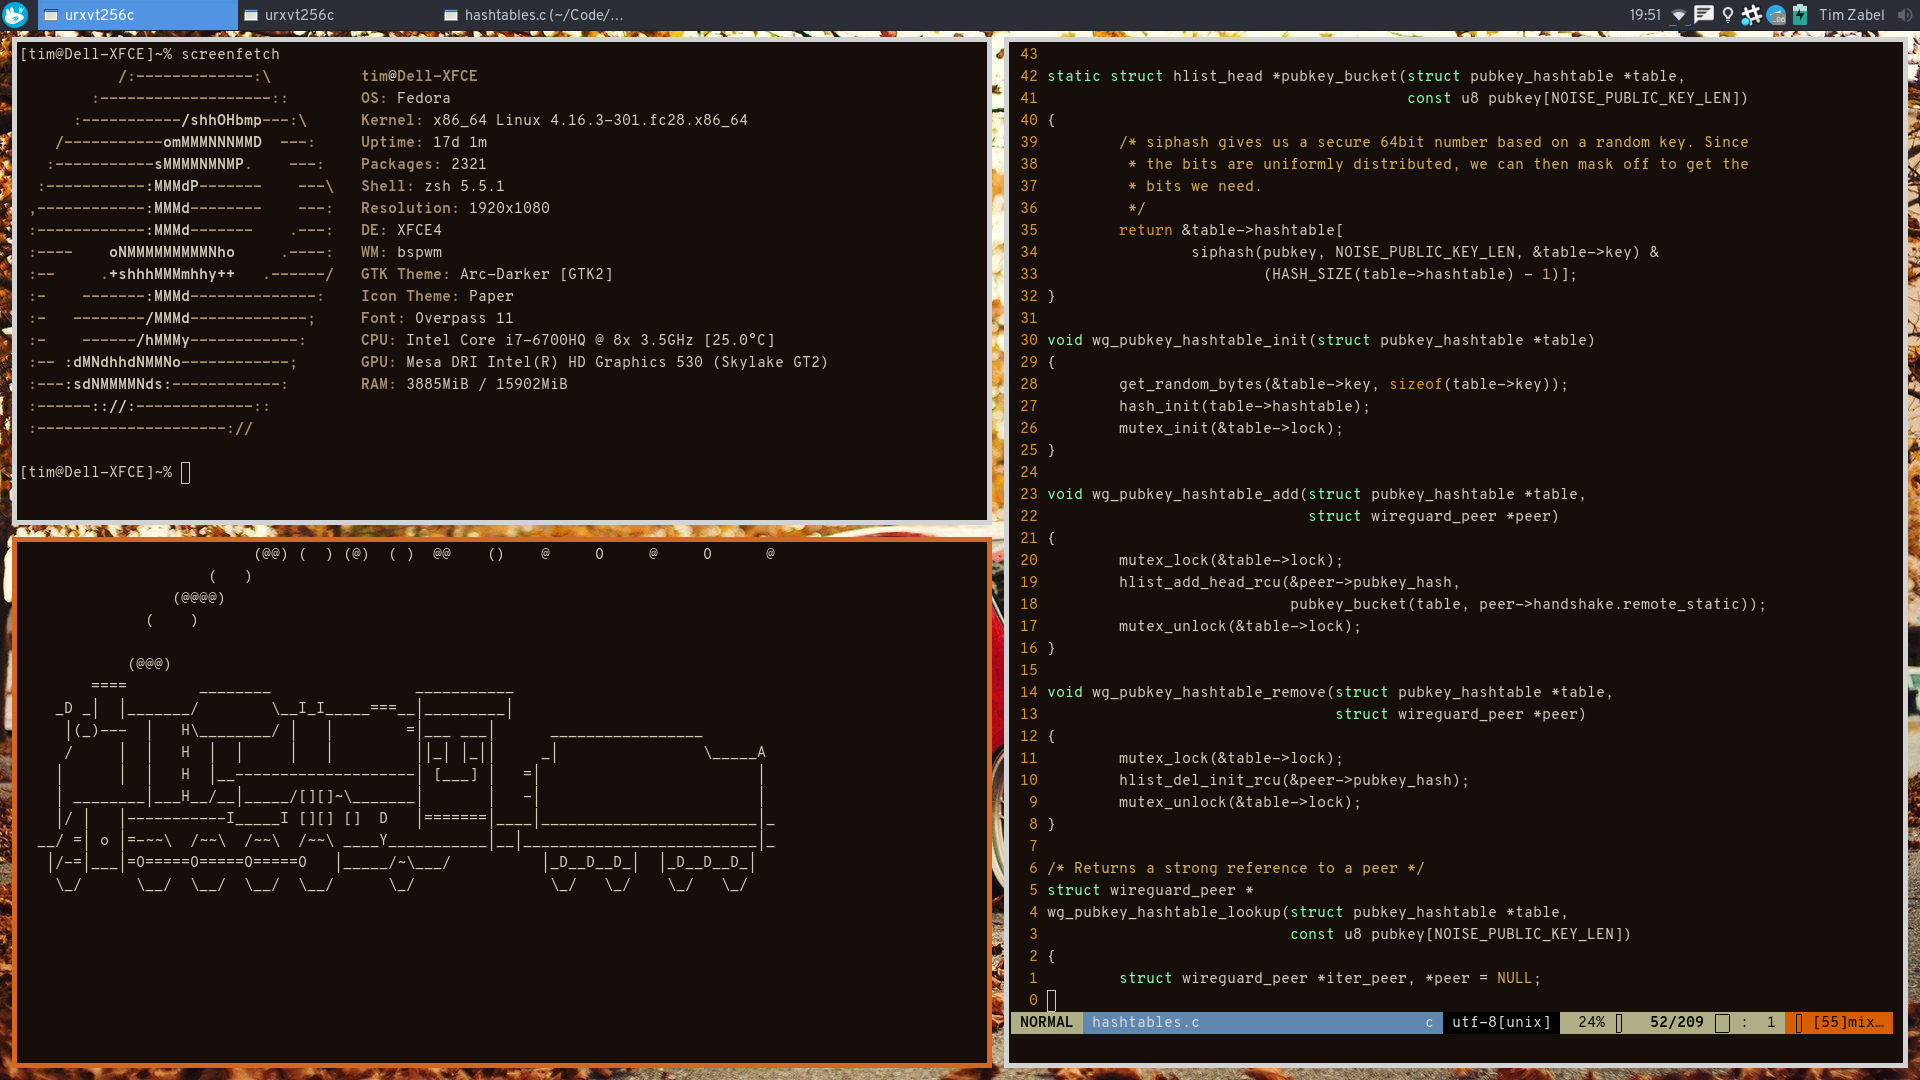1920x1080 pixels.
Task: Click the hashtables.c filename in vim statusline
Action: click(1145, 1022)
